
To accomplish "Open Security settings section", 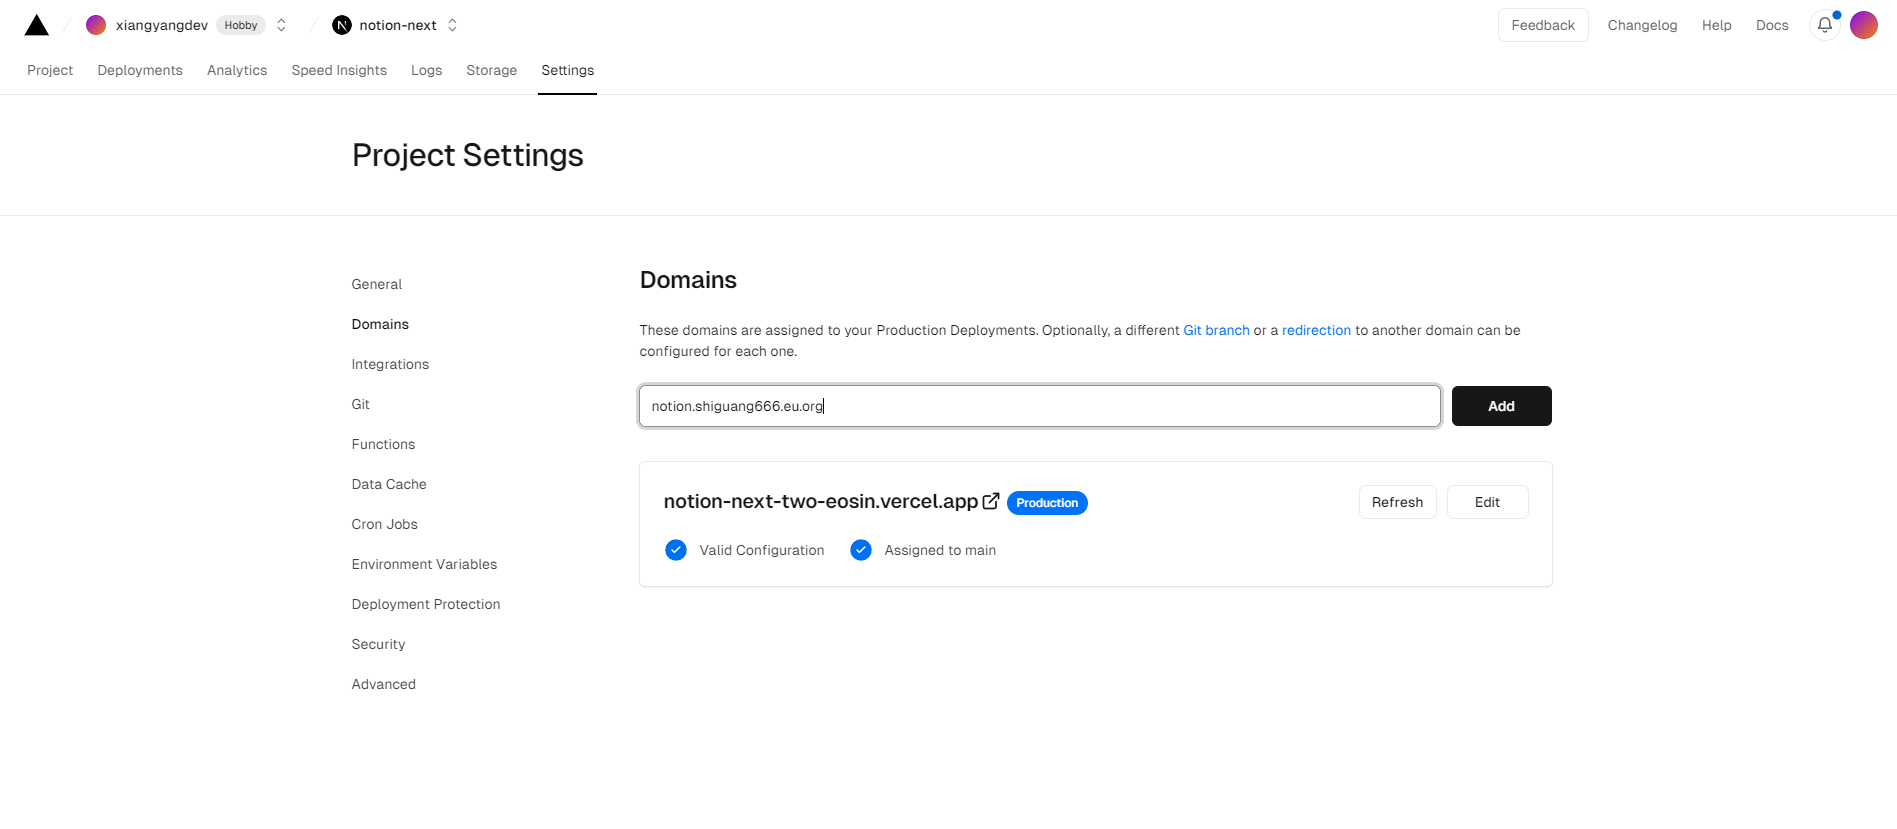I will (378, 644).
